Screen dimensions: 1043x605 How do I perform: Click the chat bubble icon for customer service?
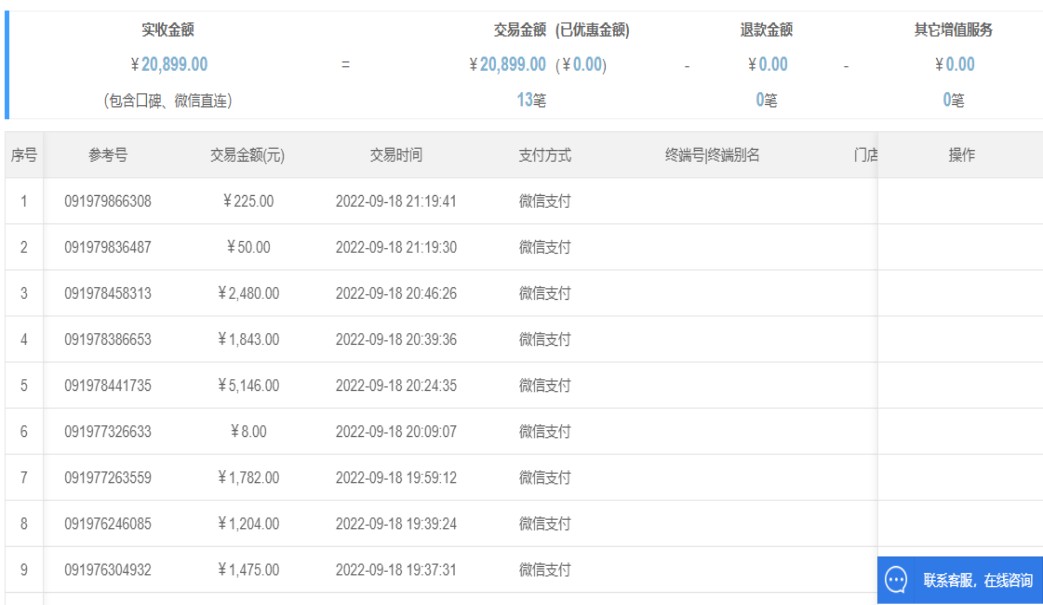(x=897, y=580)
